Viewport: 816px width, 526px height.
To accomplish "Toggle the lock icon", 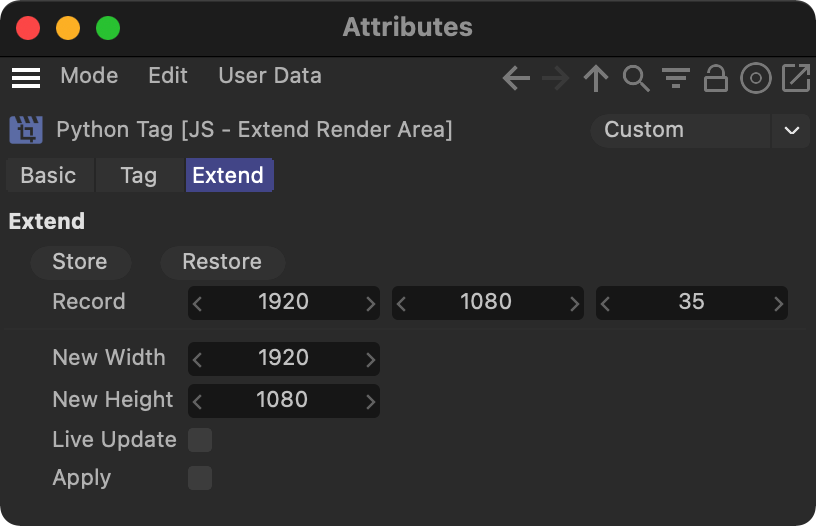I will [x=715, y=78].
